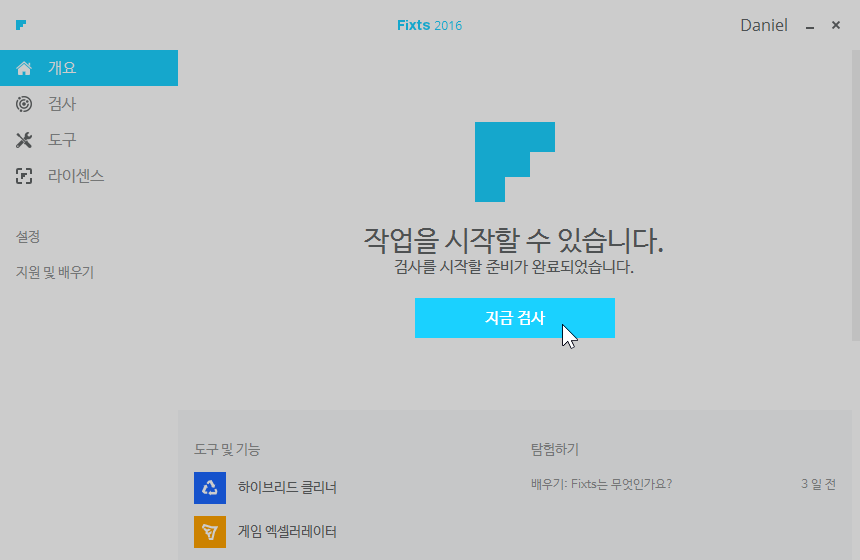Click the orange 게임 엑셀러레이터 icon
Viewport: 860px width, 560px height.
[210, 531]
